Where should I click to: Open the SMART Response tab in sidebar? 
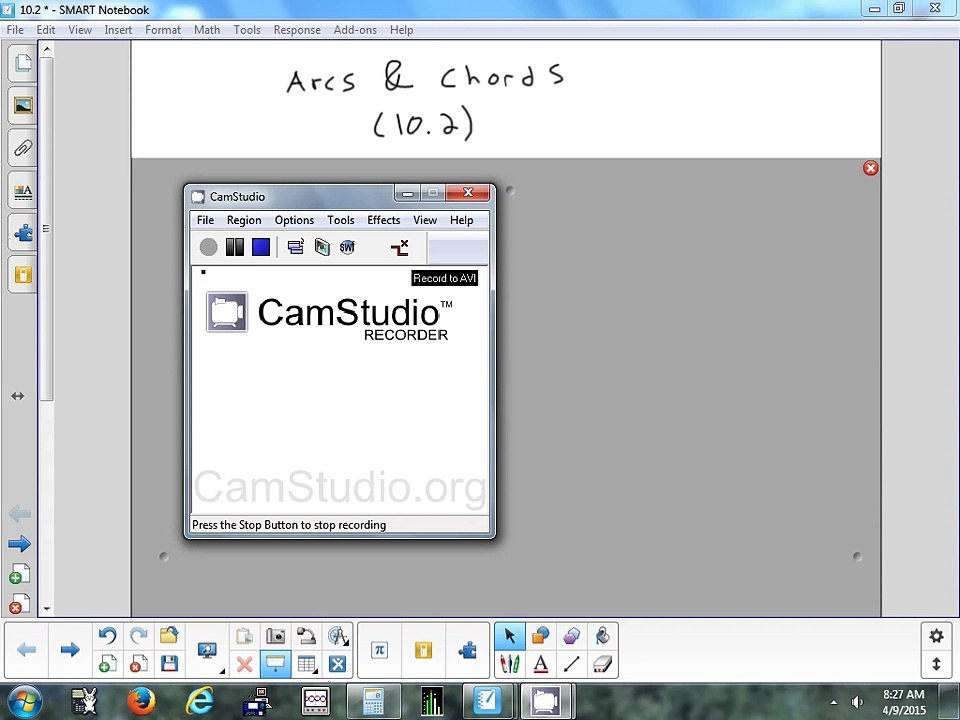tap(23, 275)
